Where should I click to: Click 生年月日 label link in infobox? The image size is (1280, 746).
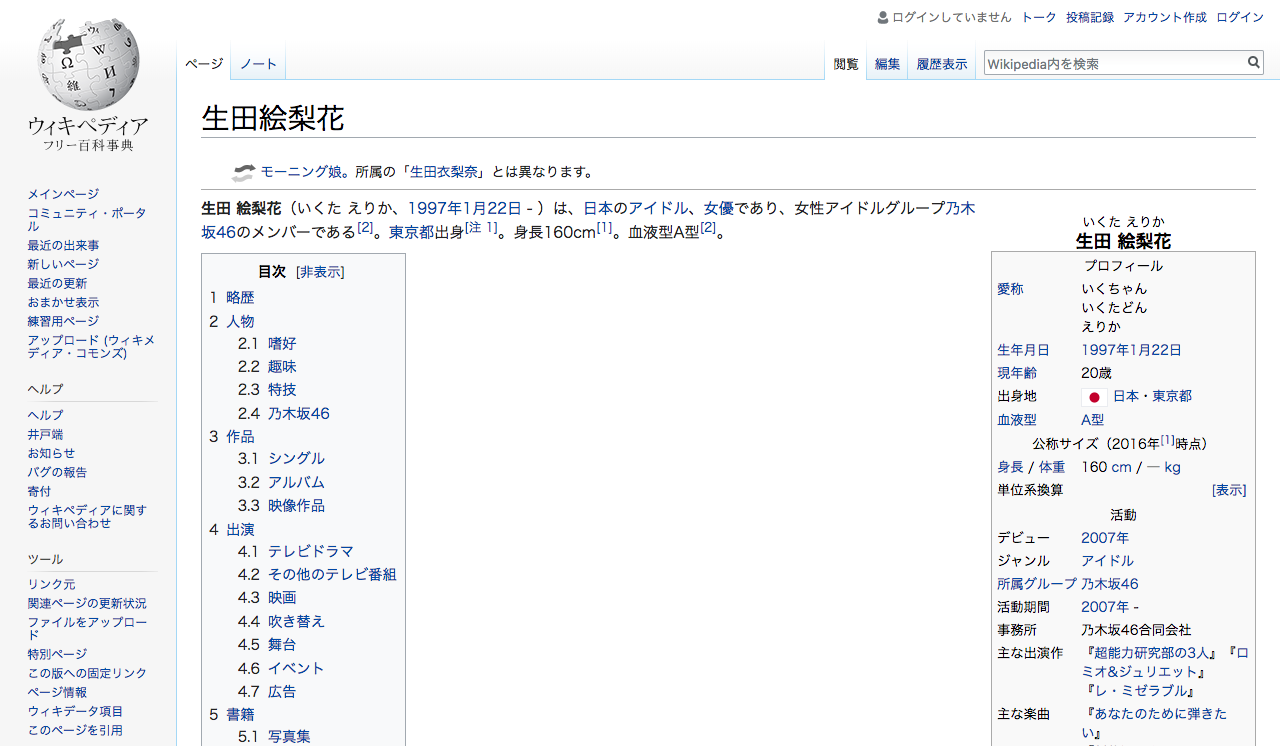1023,350
